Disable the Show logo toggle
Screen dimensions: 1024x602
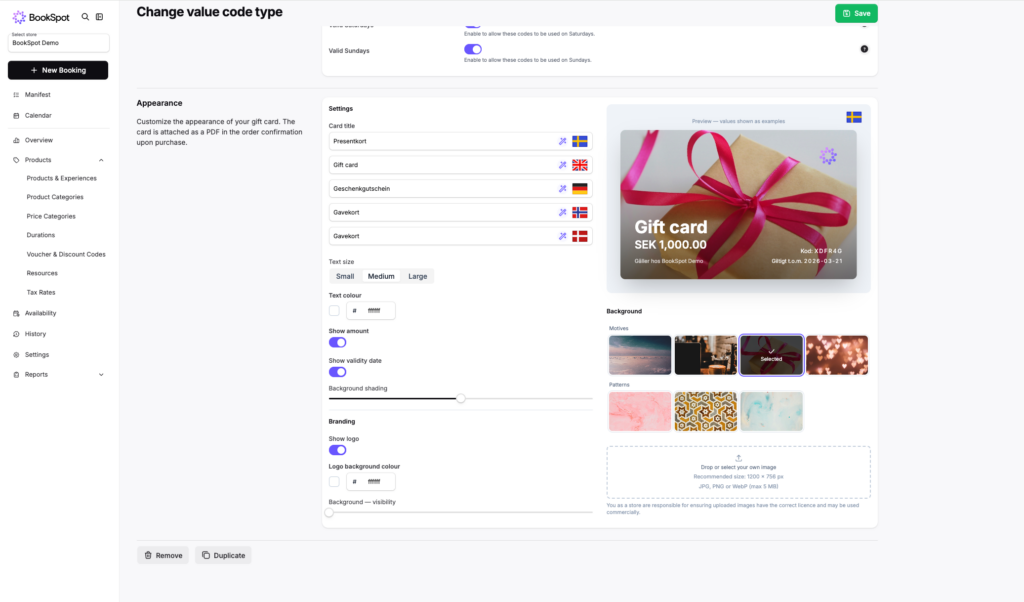338,450
